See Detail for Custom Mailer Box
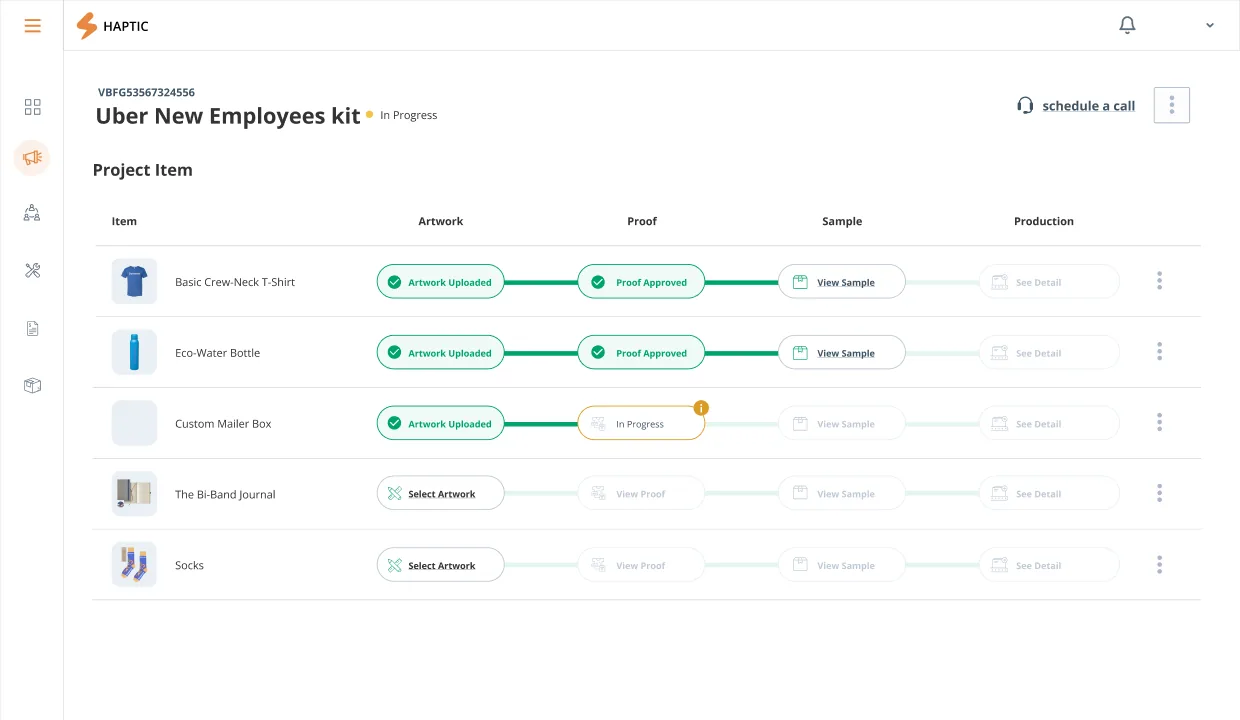 coord(1049,424)
